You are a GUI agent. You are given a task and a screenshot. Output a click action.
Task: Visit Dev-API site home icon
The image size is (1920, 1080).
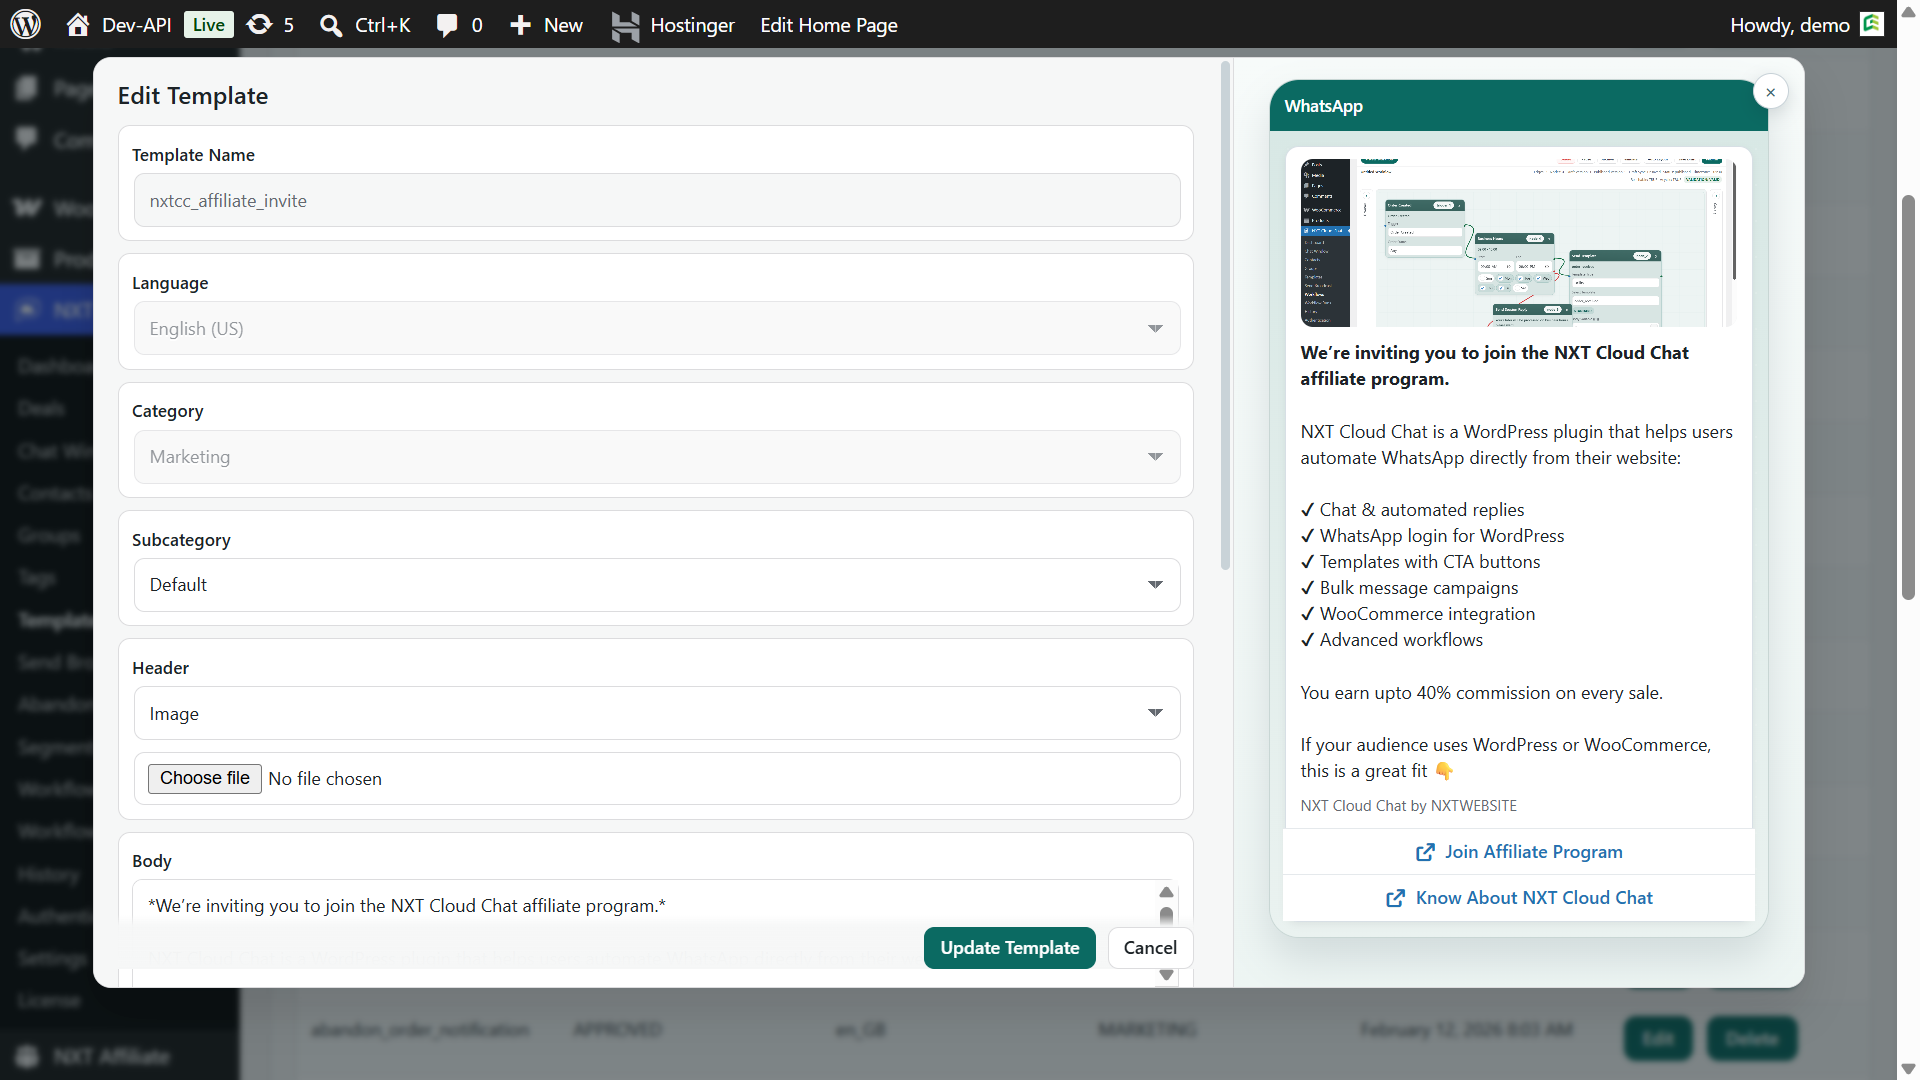tap(77, 25)
